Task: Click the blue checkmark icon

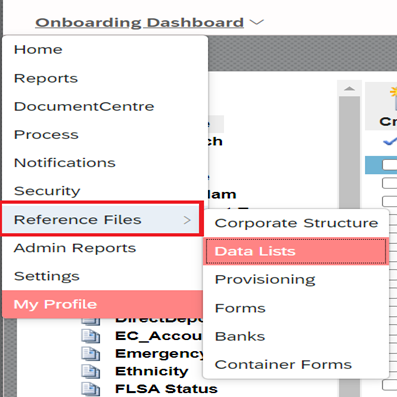Action: click(x=390, y=141)
